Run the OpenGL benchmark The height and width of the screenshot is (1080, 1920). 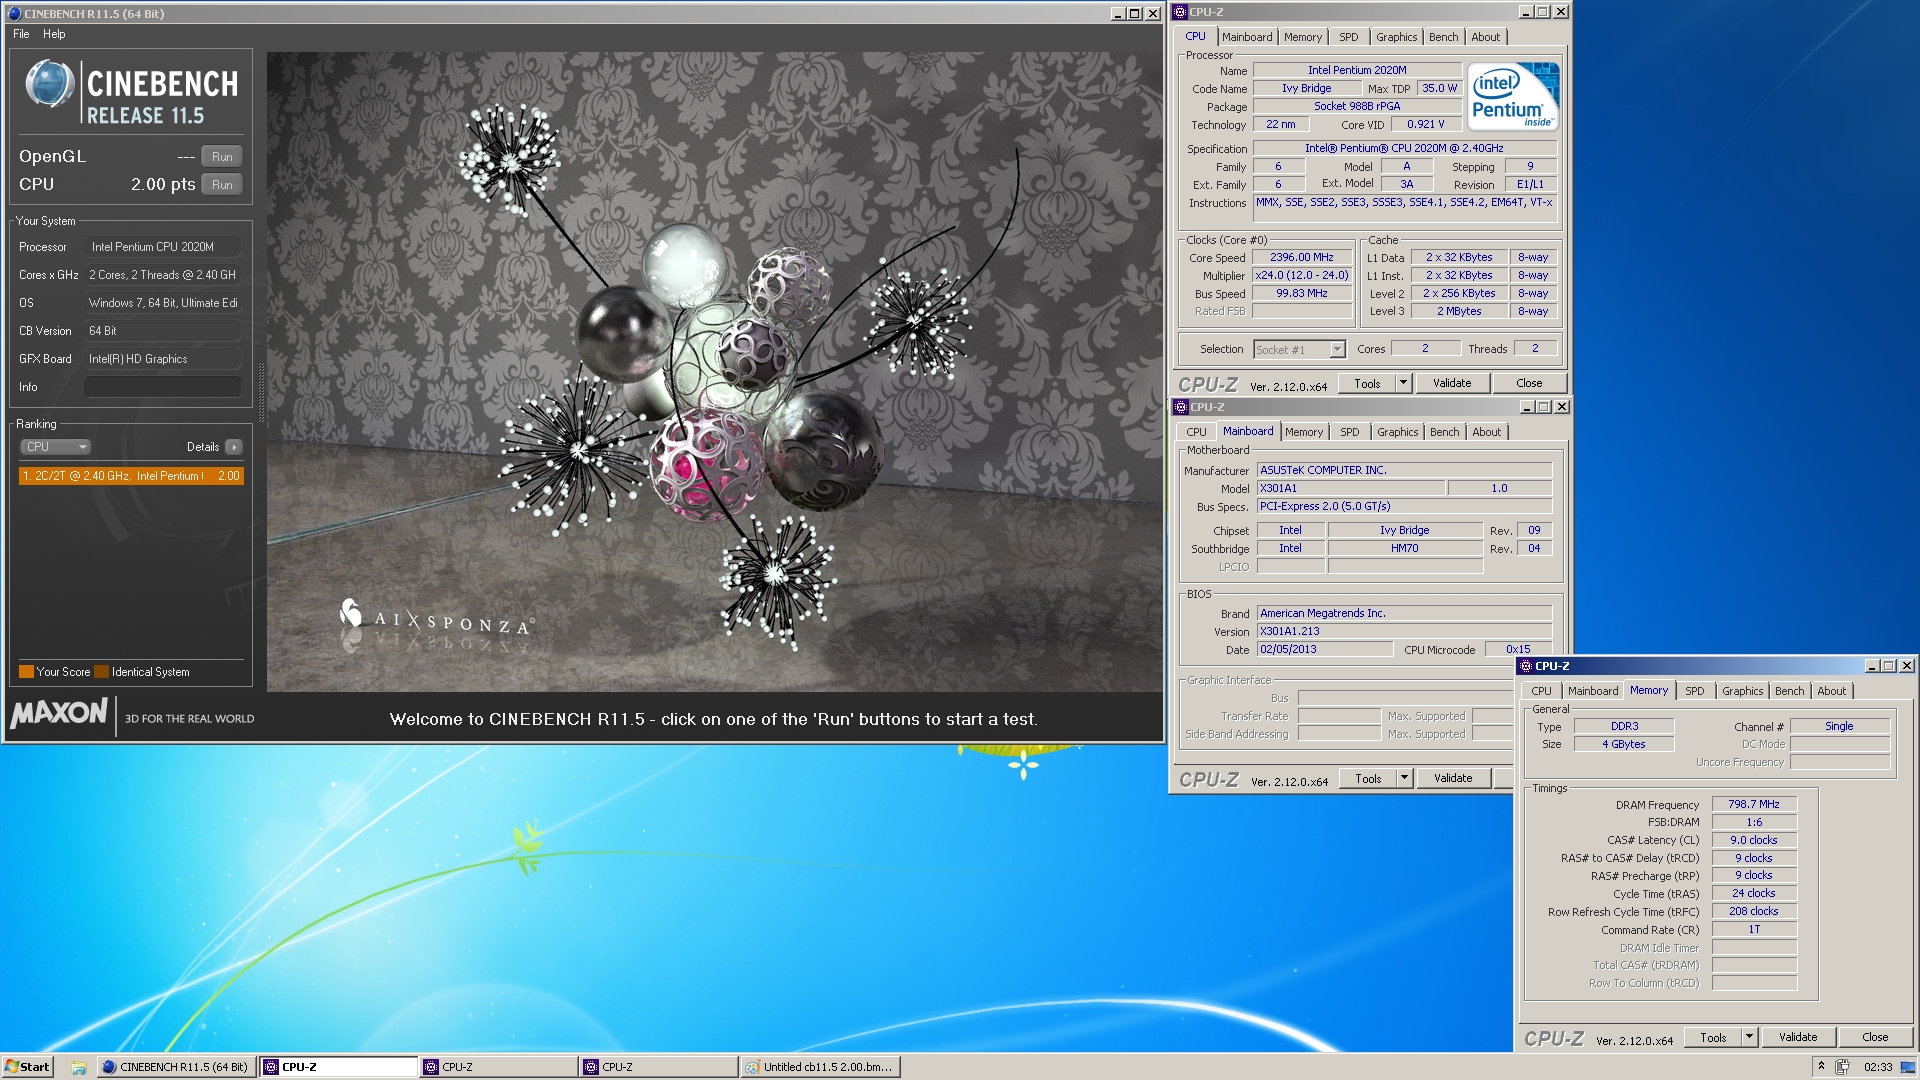[222, 157]
